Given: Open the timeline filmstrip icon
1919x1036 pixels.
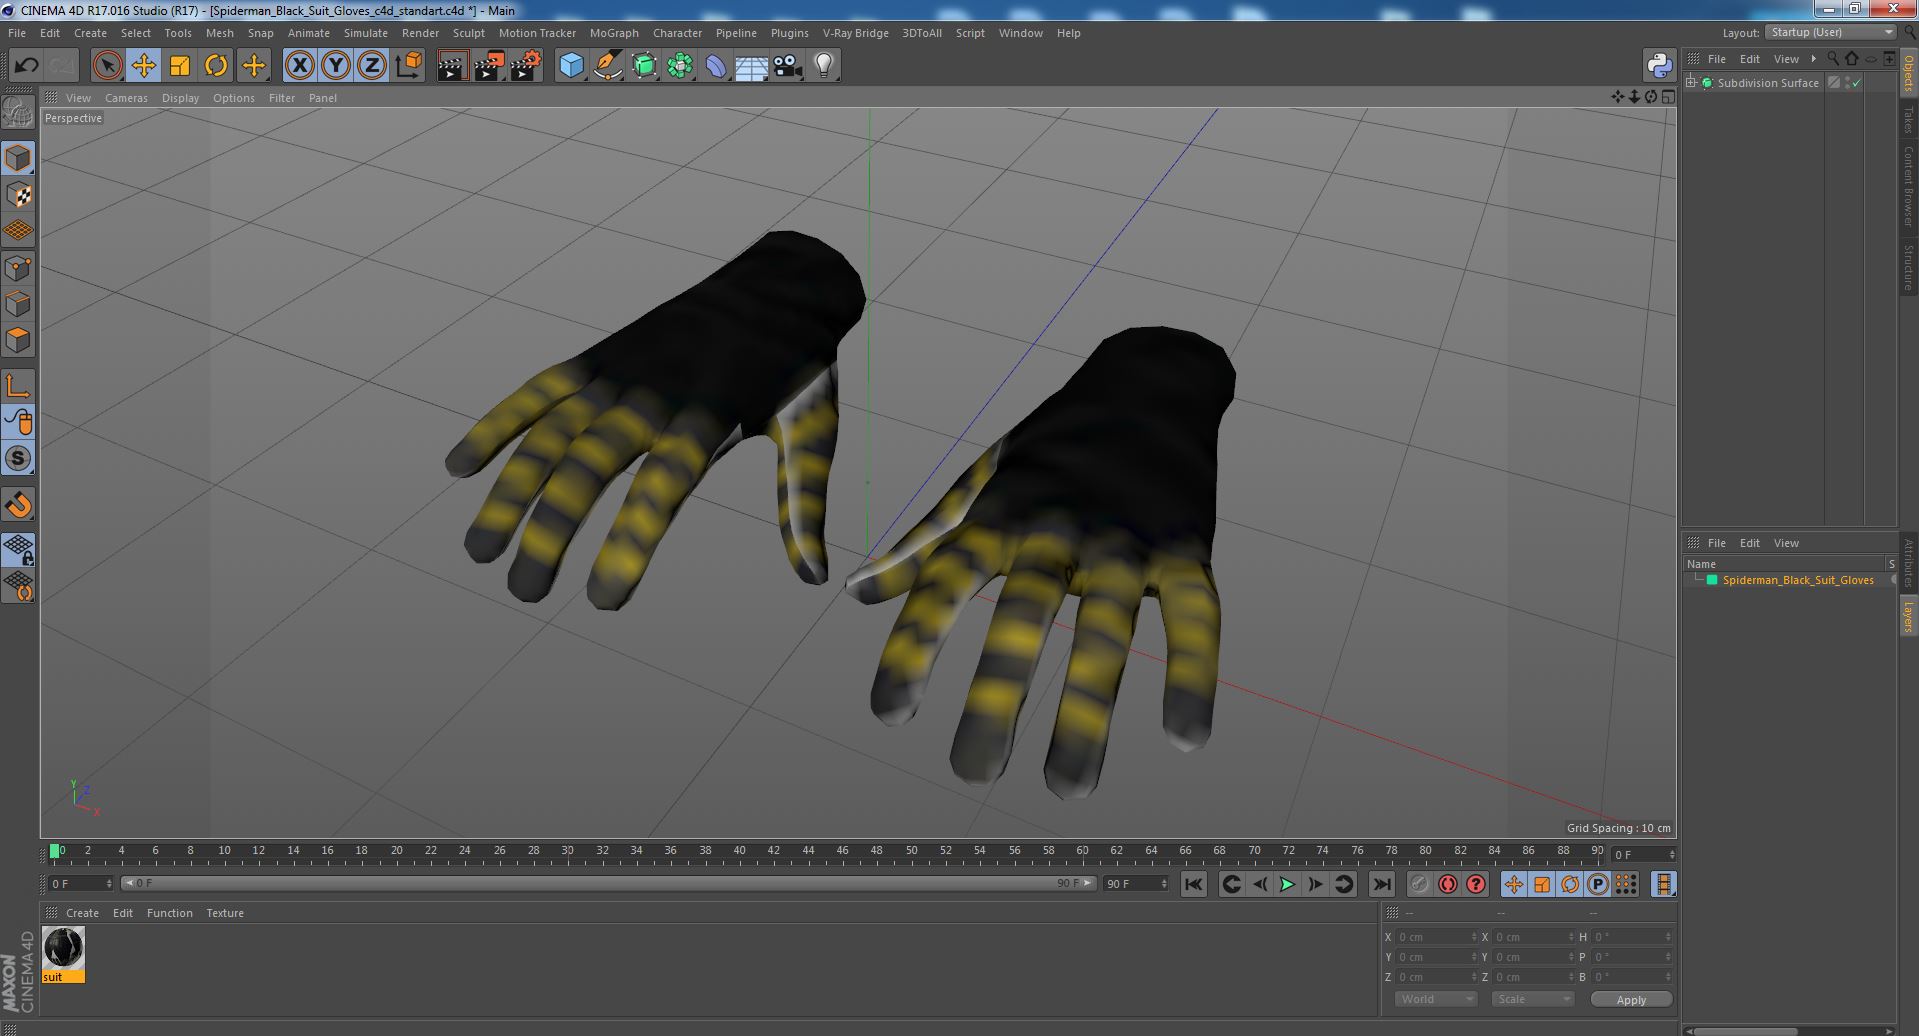Looking at the screenshot, I should coord(1663,884).
